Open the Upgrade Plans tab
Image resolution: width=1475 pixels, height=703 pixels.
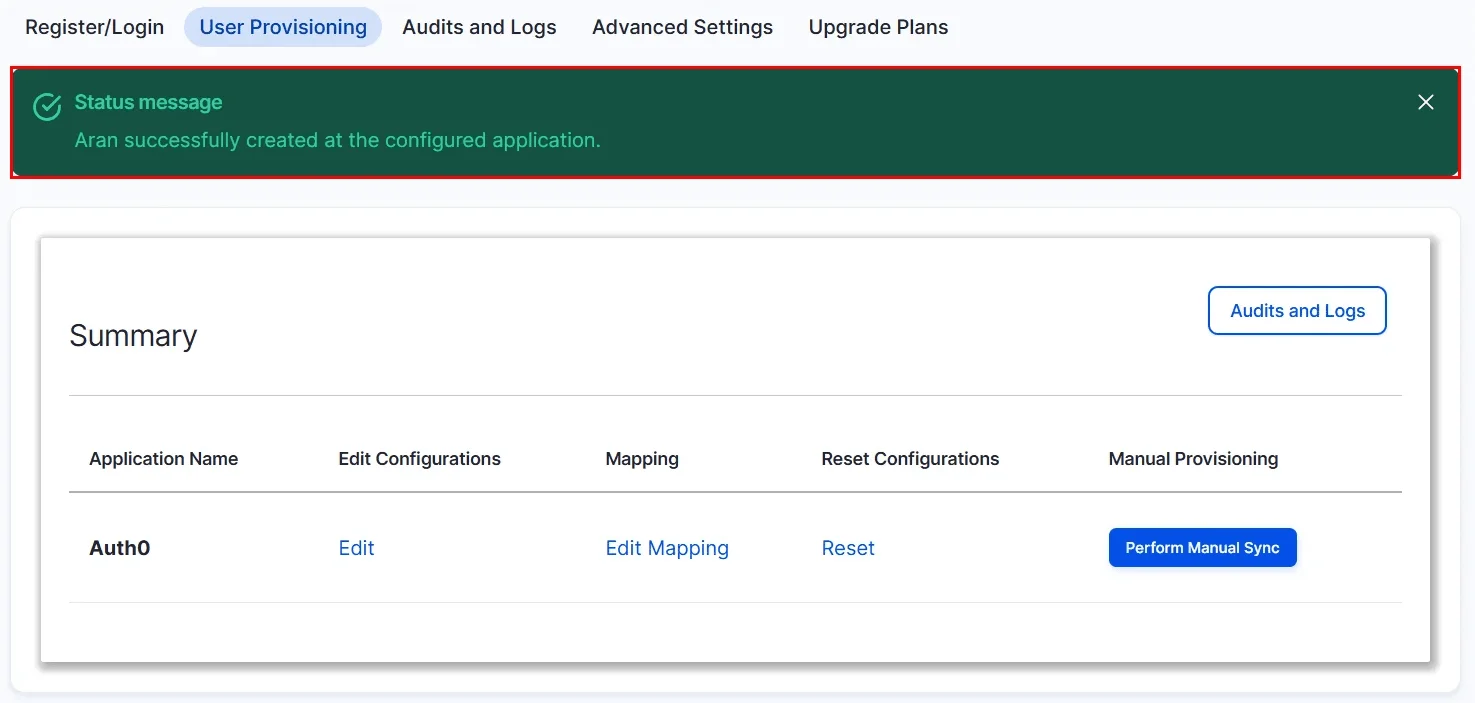coord(878,27)
